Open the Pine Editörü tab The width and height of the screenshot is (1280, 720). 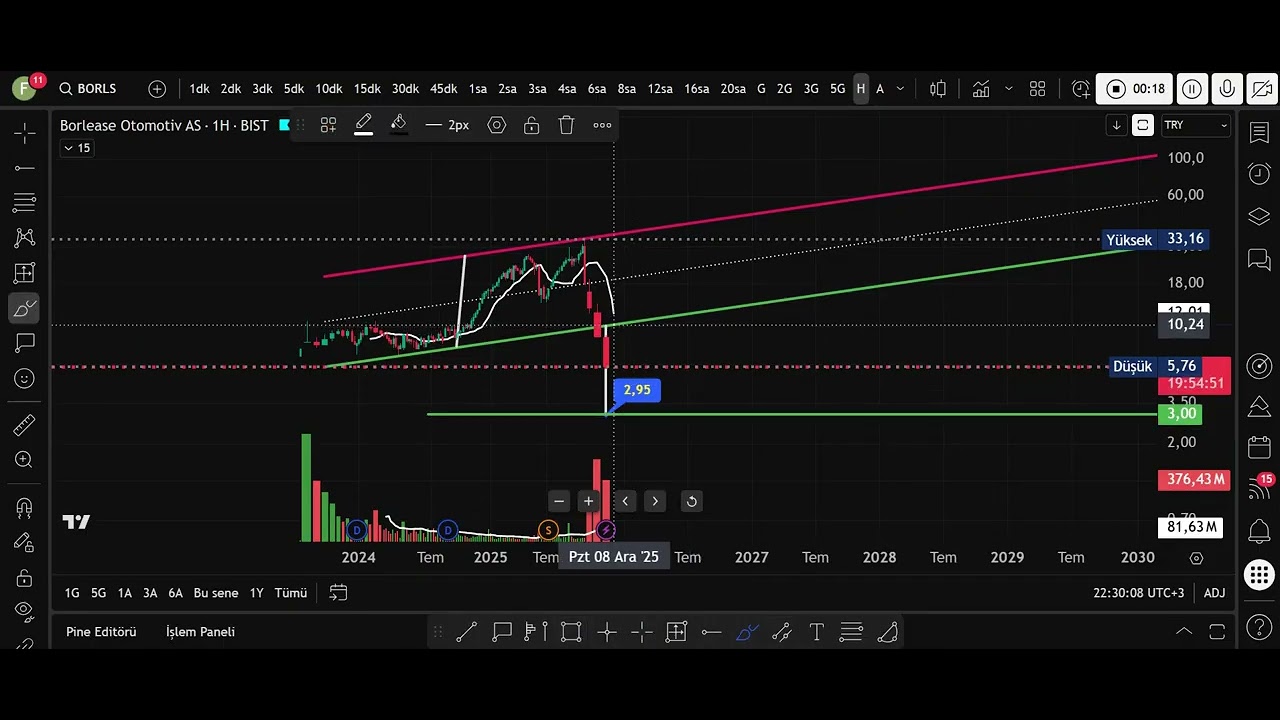(x=101, y=632)
